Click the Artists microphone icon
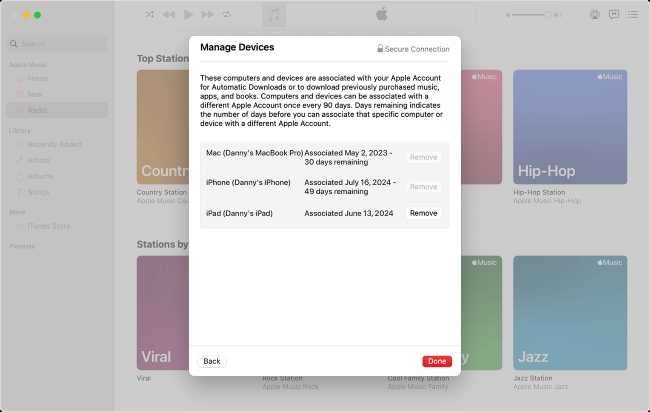 click(x=19, y=160)
